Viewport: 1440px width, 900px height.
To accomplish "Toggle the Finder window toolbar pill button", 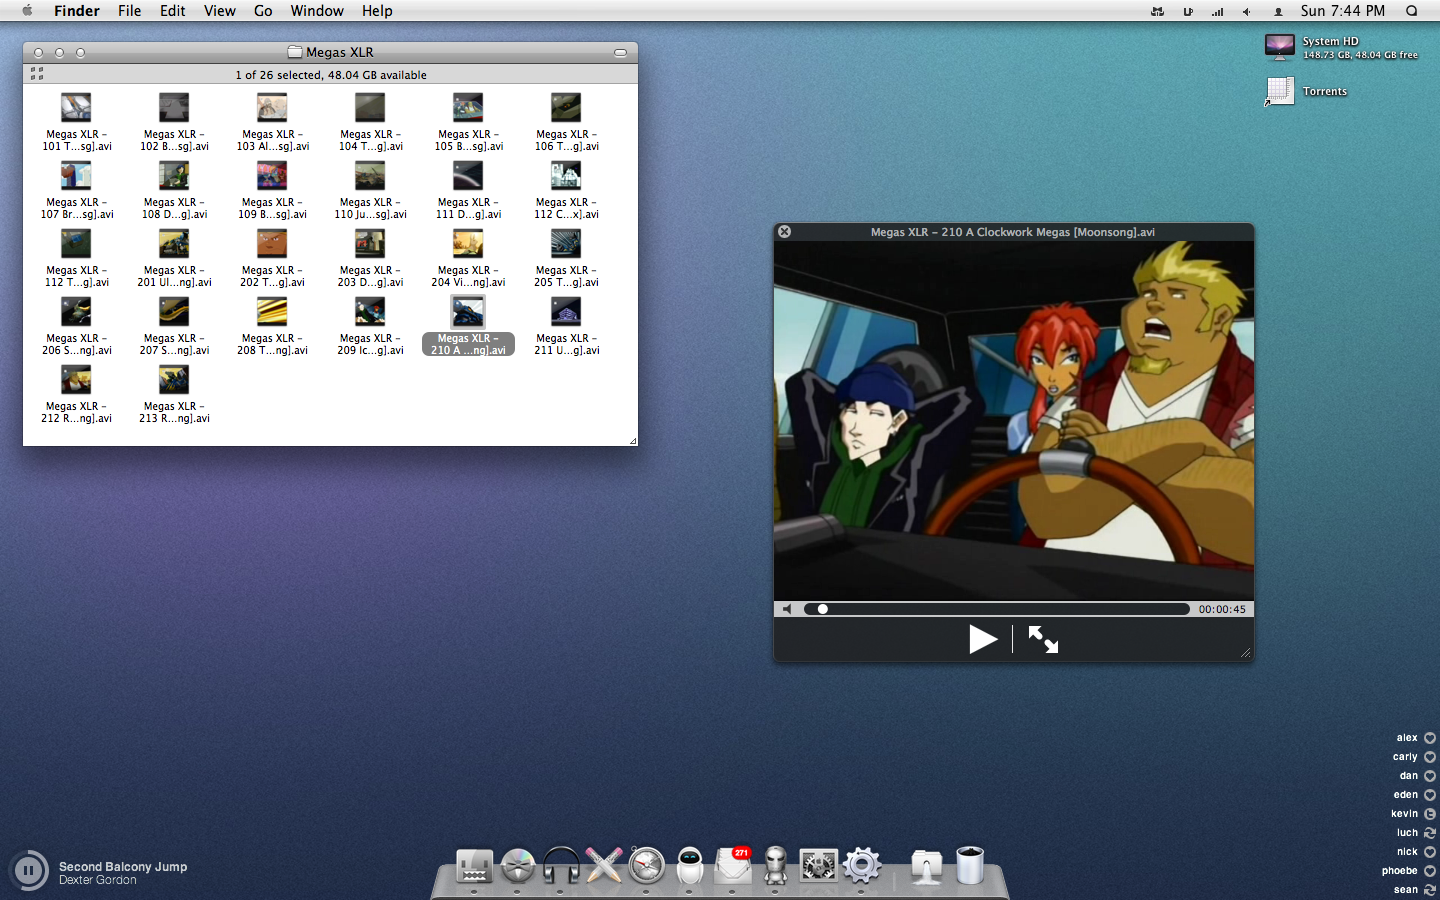I will tap(620, 52).
